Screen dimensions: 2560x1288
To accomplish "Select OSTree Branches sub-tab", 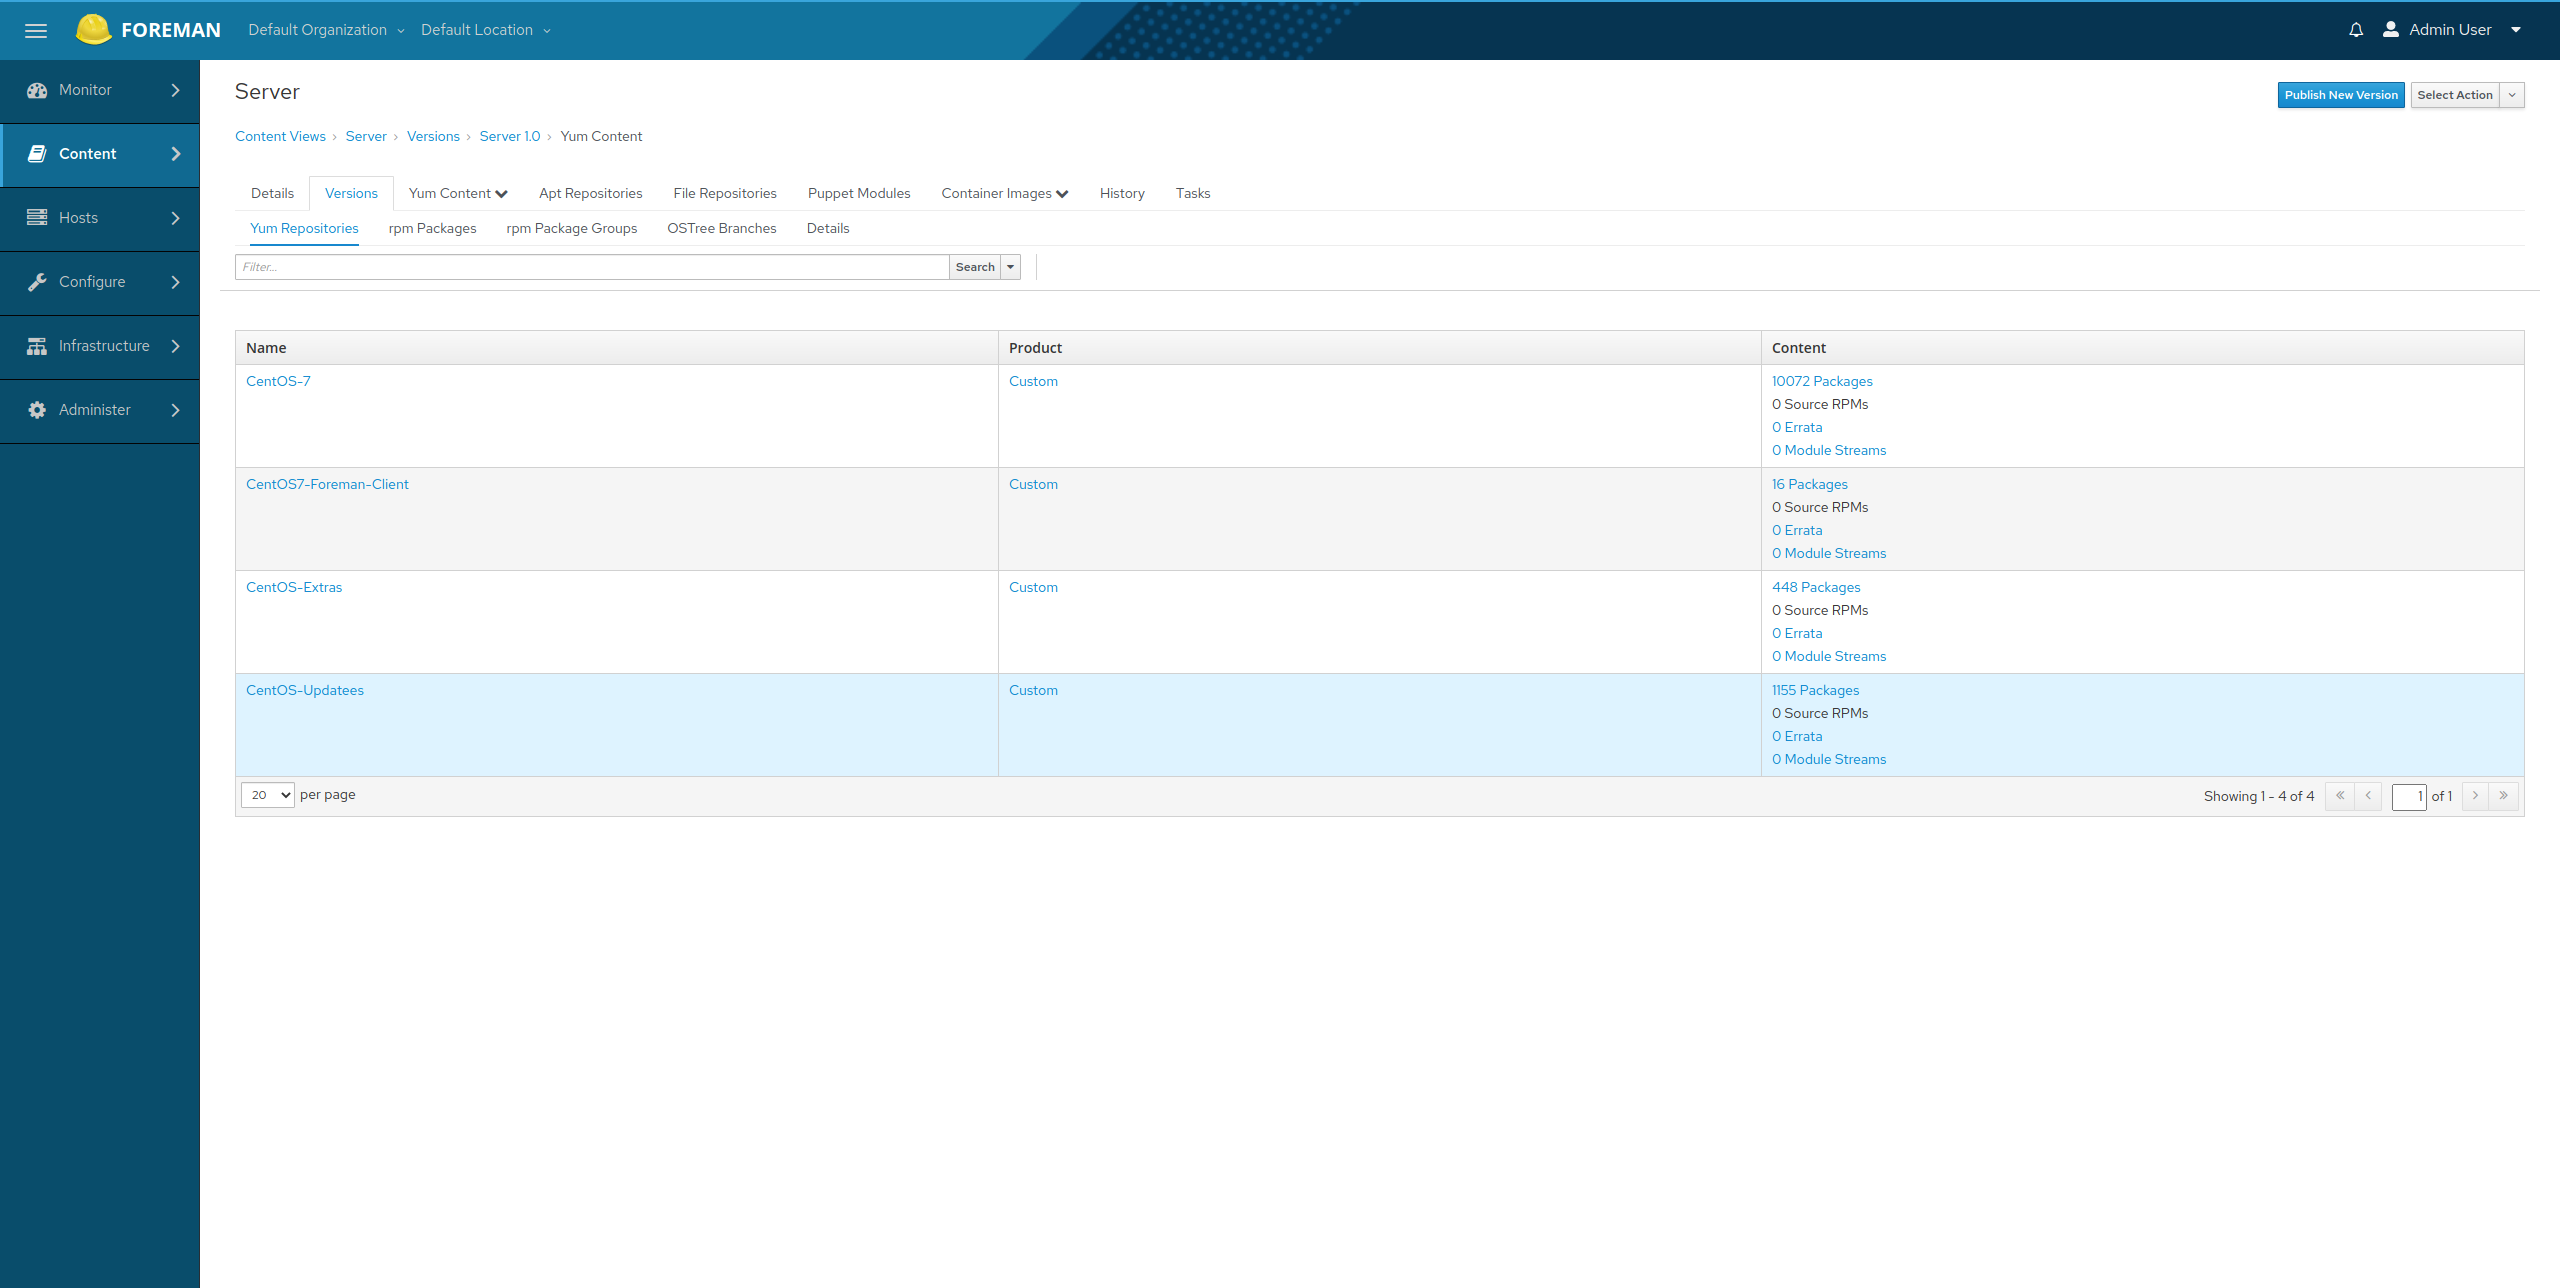I will (722, 228).
